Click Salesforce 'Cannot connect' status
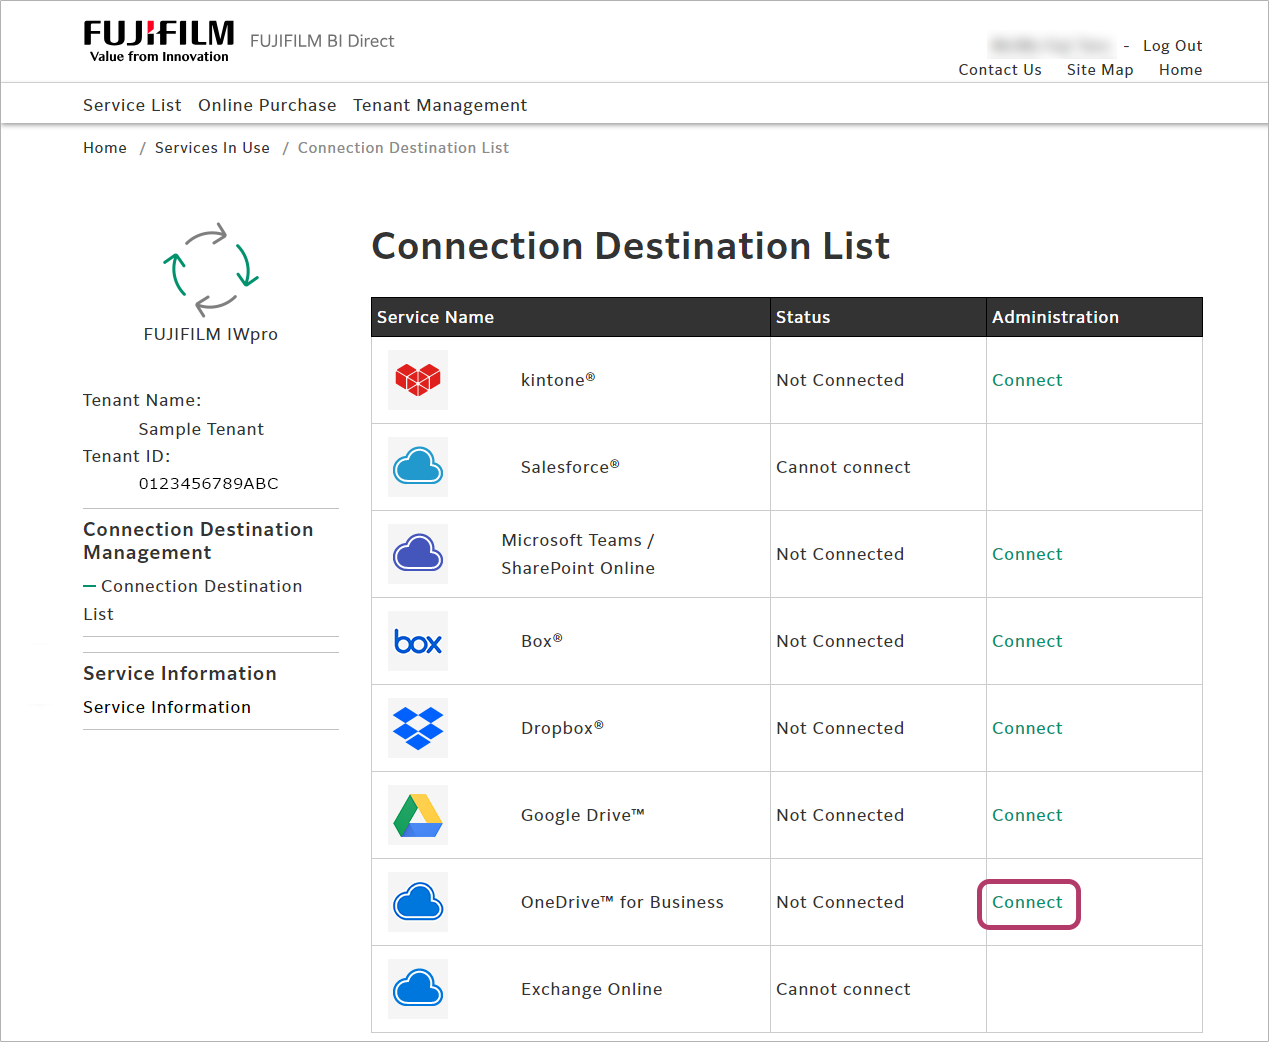The height and width of the screenshot is (1042, 1269). click(843, 467)
